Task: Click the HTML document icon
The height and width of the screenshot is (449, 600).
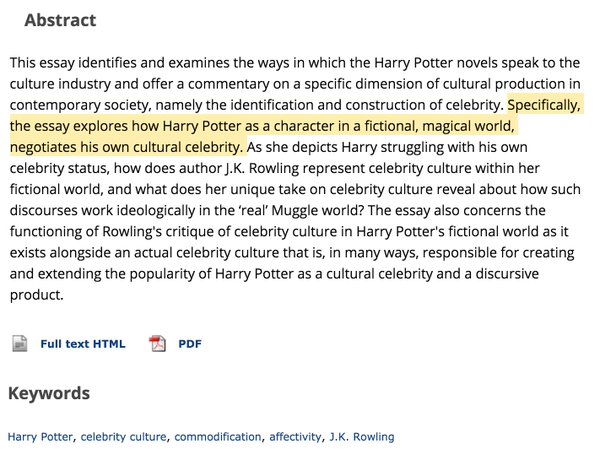Action: point(20,343)
